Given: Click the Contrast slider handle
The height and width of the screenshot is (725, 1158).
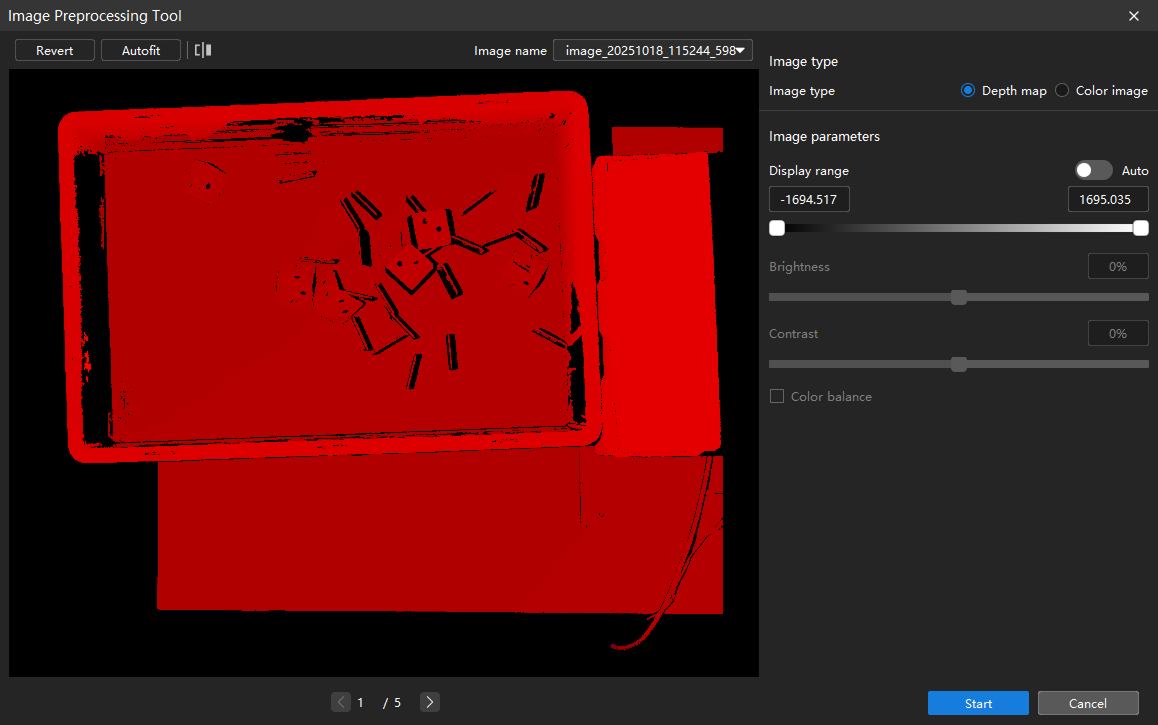Looking at the screenshot, I should [x=959, y=364].
